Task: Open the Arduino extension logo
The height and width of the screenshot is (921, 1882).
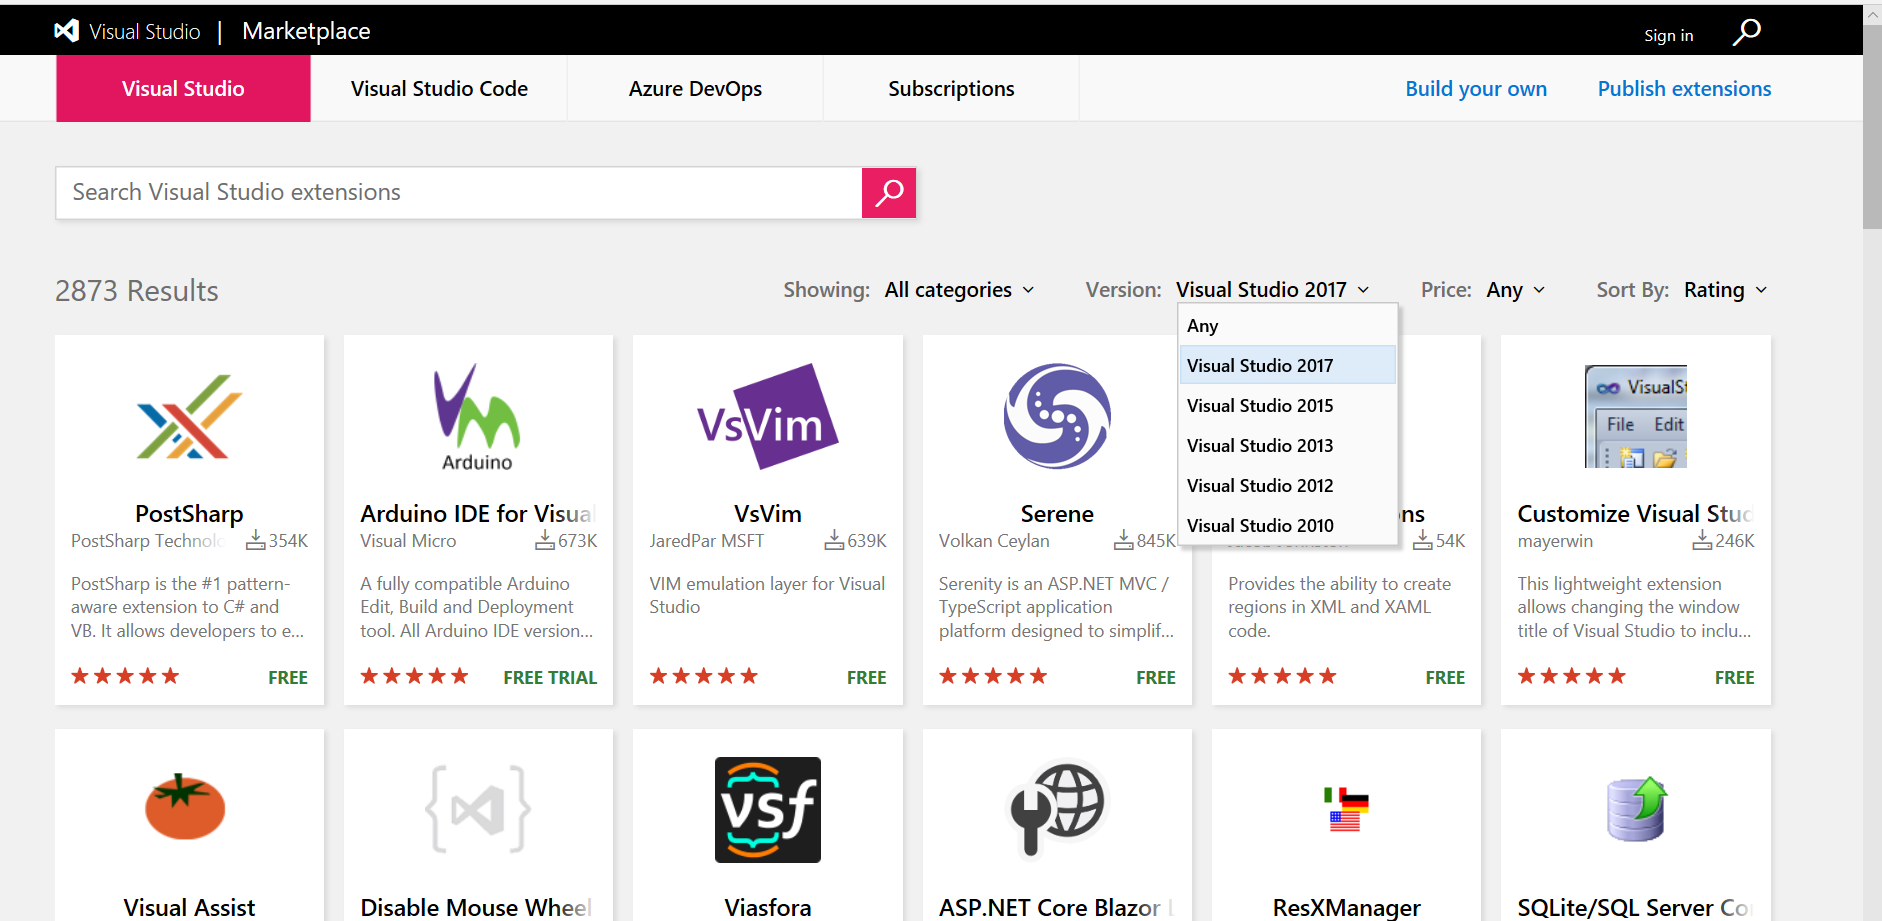Action: pyautogui.click(x=477, y=416)
